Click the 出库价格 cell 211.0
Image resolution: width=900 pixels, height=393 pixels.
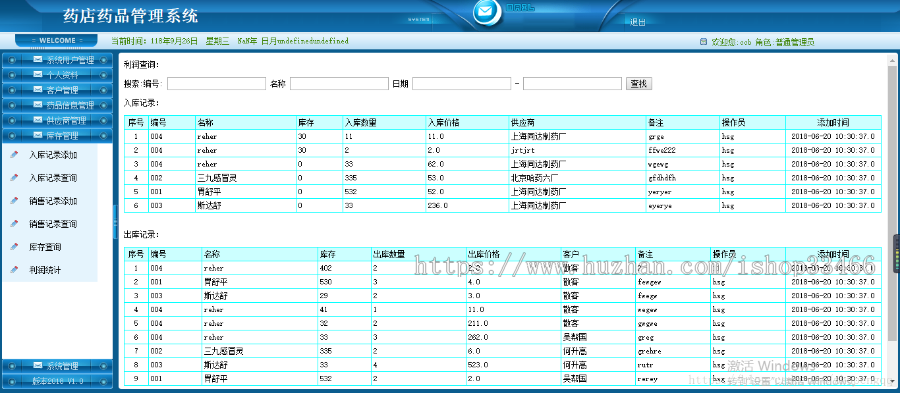[x=478, y=323]
